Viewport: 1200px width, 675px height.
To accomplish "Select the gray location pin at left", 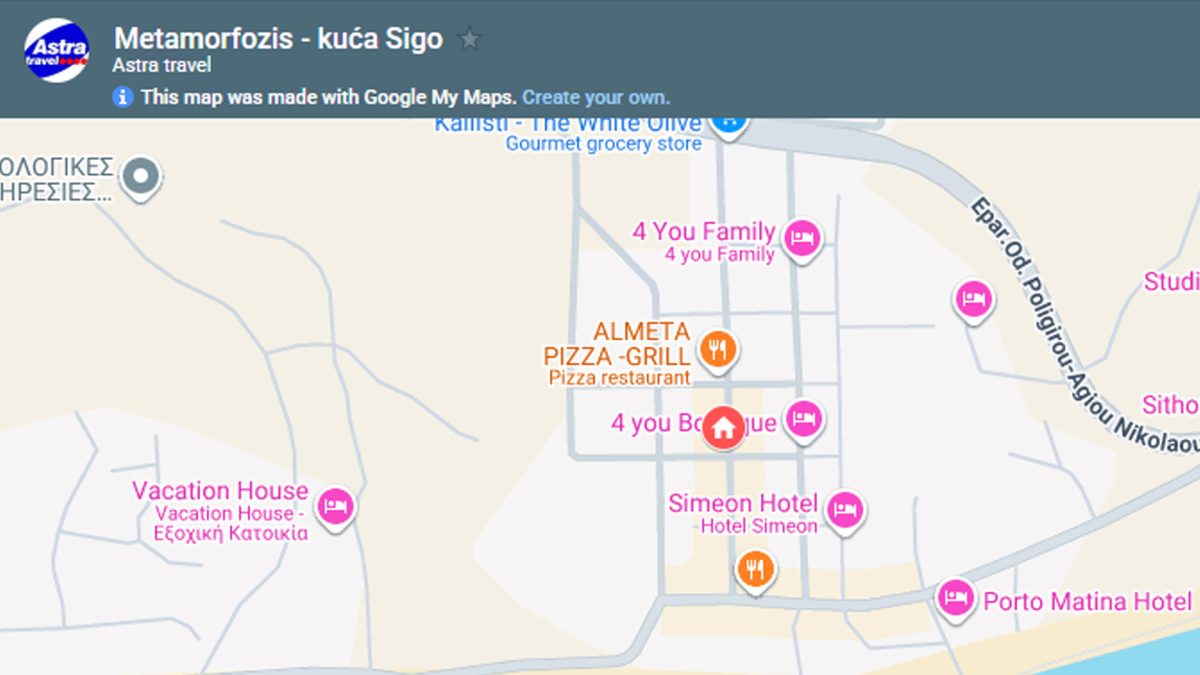I will pos(141,177).
